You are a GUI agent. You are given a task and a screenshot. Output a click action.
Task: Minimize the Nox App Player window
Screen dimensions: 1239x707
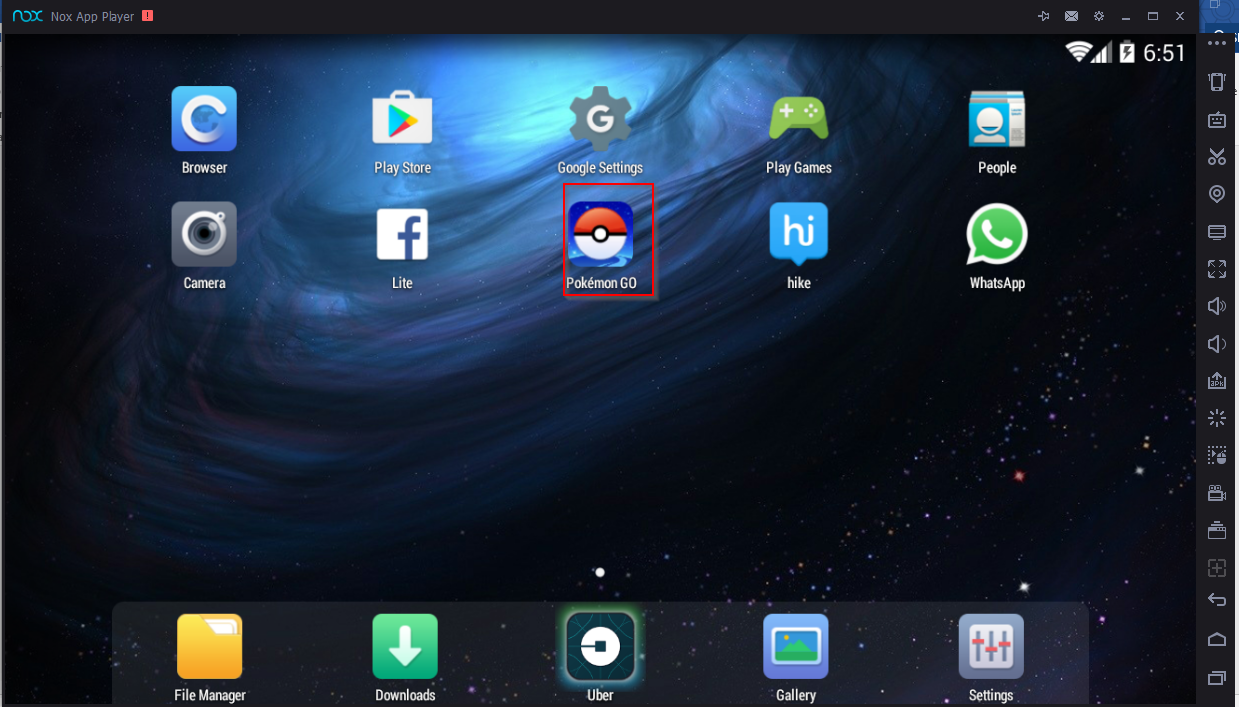pos(1126,16)
